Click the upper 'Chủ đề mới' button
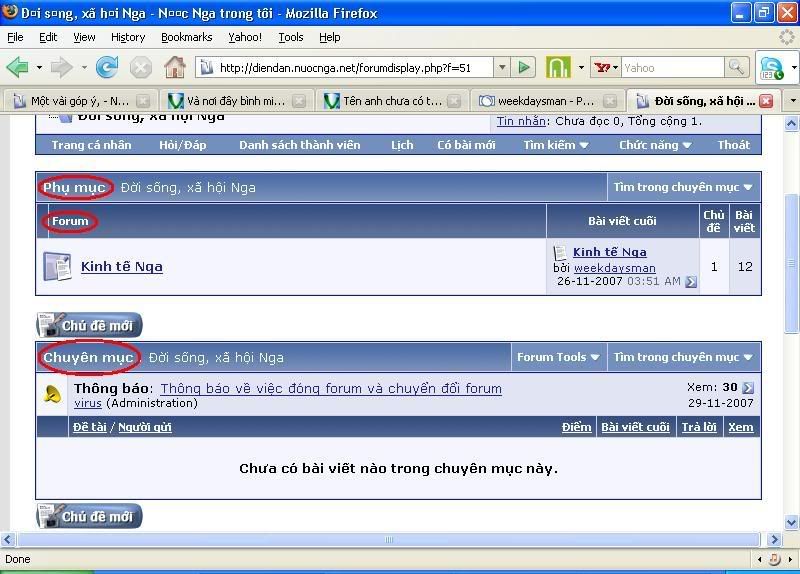 [89, 325]
